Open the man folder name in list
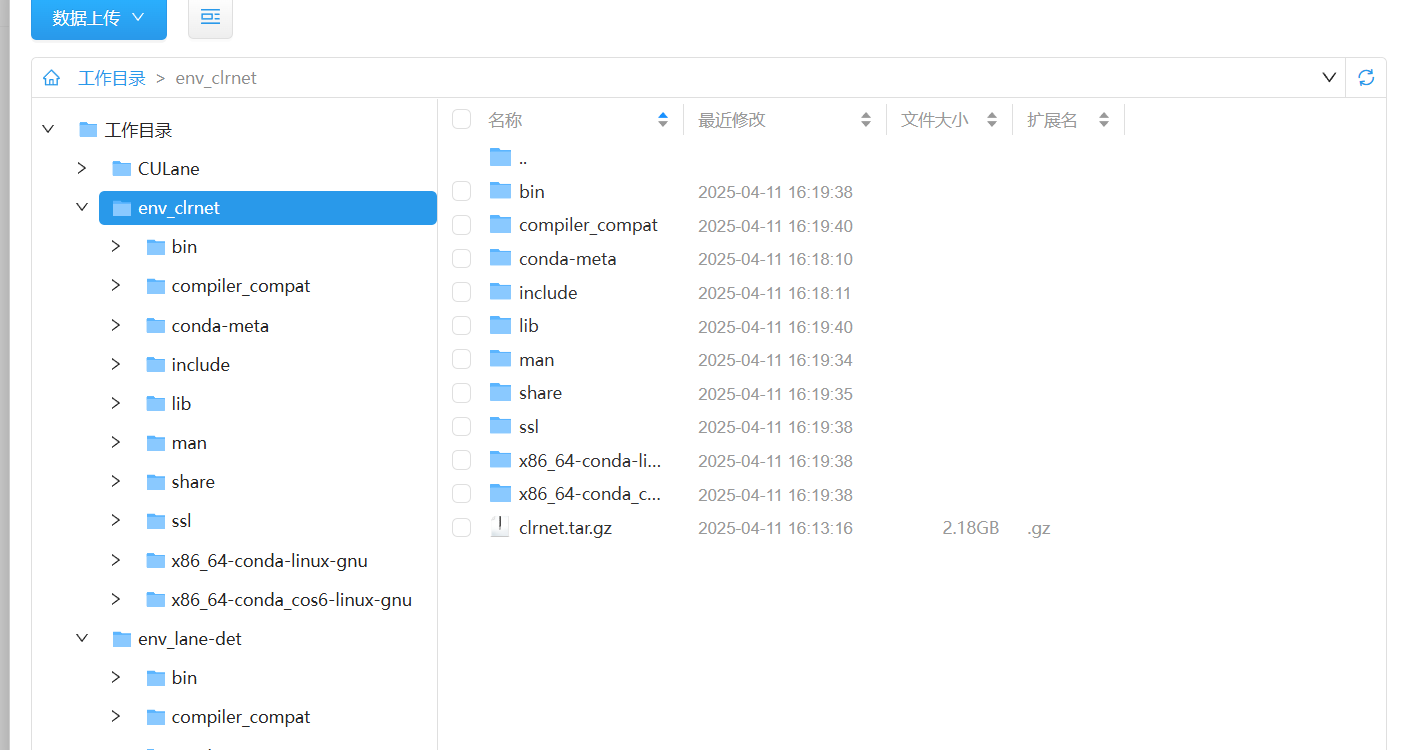1407x750 pixels. tap(536, 359)
